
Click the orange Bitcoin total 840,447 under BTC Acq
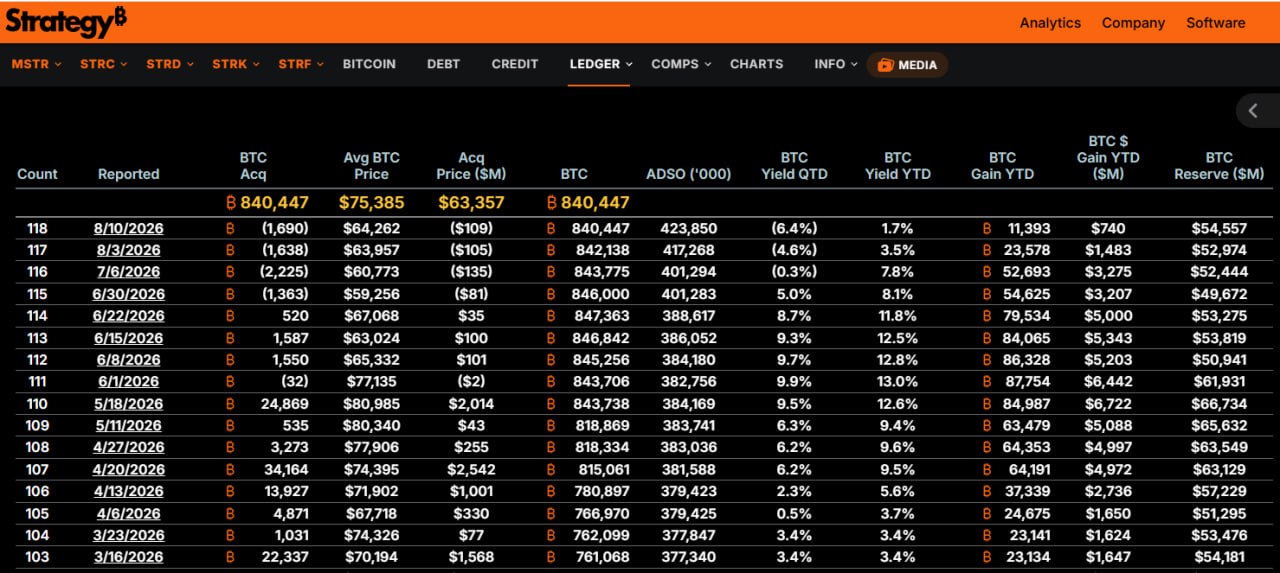tap(268, 203)
